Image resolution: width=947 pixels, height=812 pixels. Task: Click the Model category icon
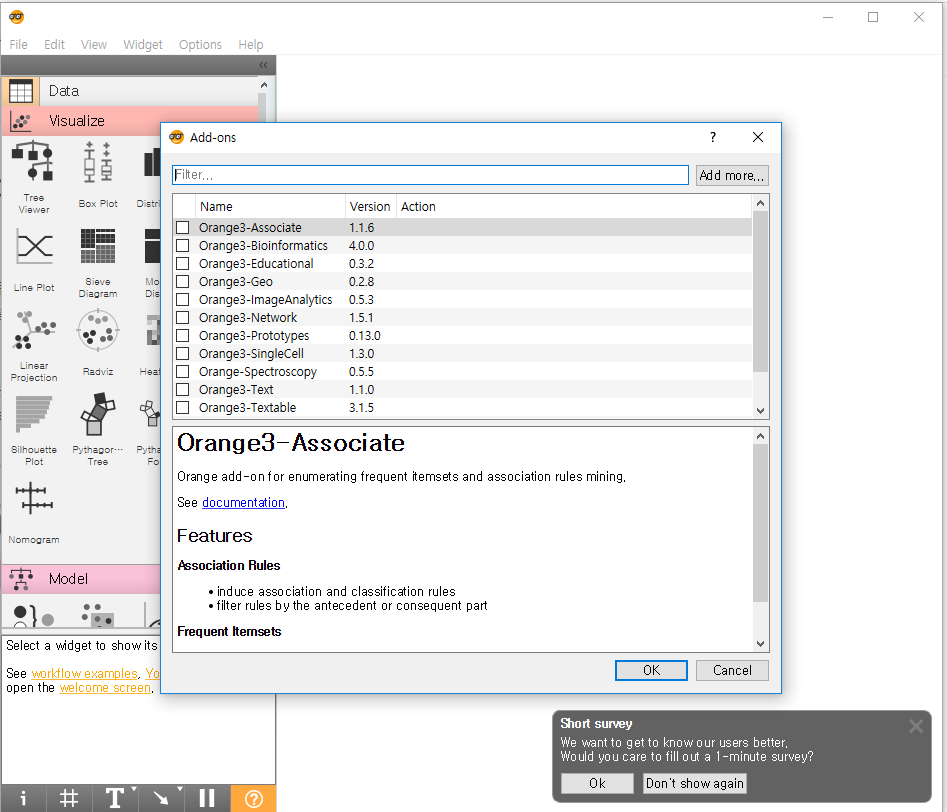[x=21, y=579]
